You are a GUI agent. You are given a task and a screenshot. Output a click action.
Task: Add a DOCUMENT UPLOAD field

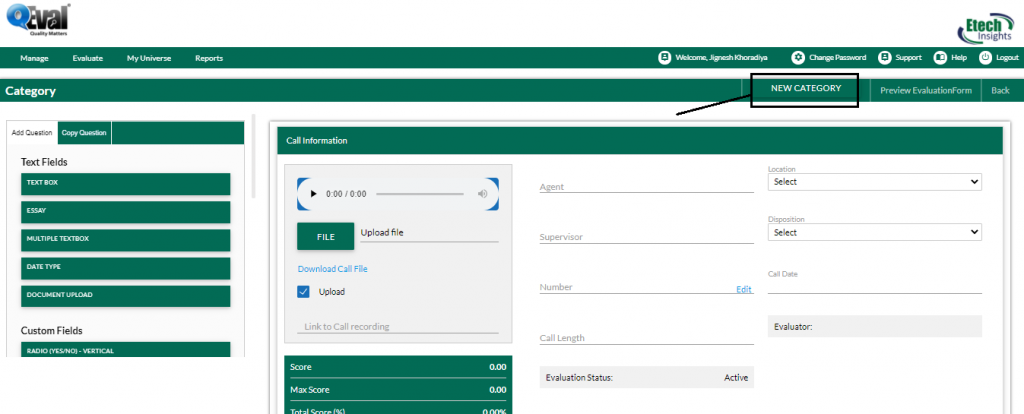[125, 296]
